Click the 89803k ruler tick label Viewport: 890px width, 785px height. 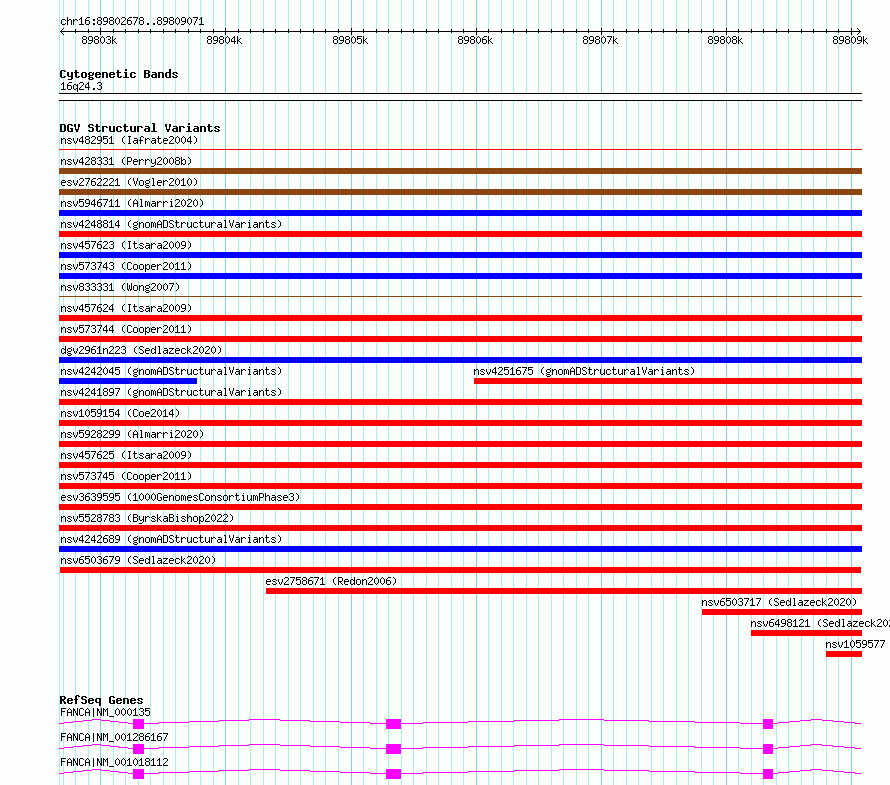[99, 40]
